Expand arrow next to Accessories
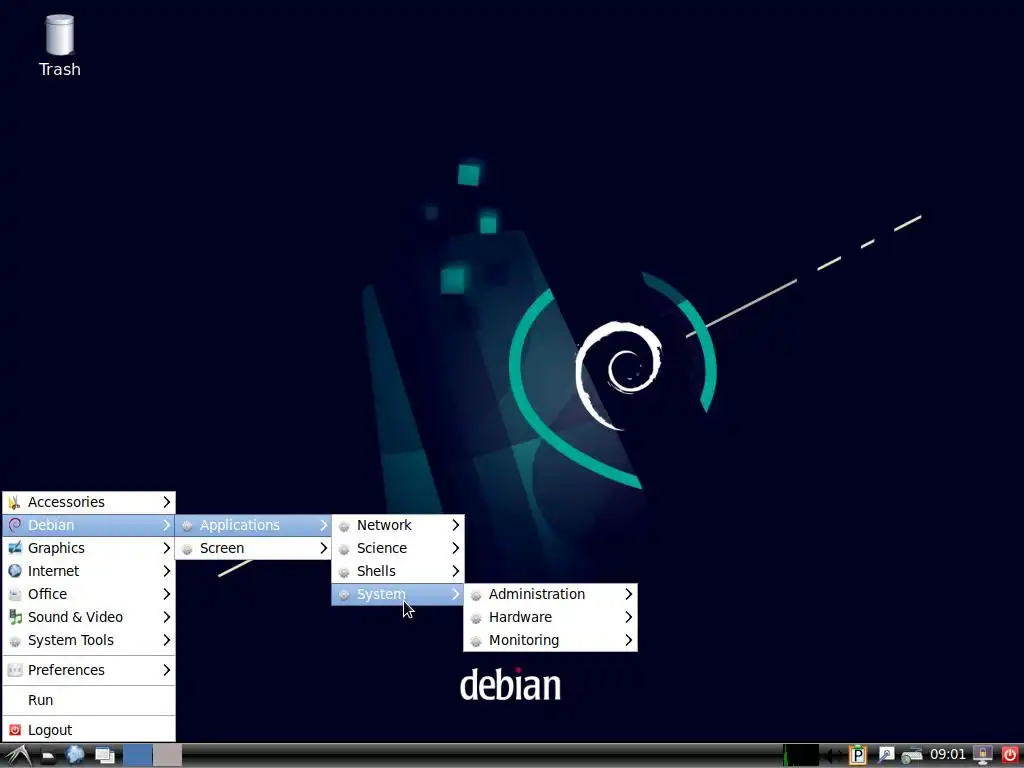1024x768 pixels. point(167,502)
